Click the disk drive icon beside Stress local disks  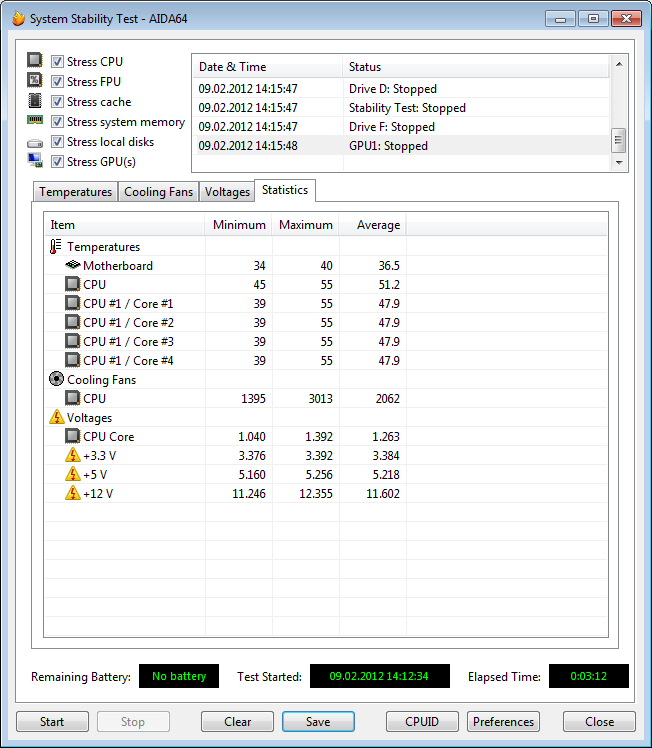[x=35, y=143]
